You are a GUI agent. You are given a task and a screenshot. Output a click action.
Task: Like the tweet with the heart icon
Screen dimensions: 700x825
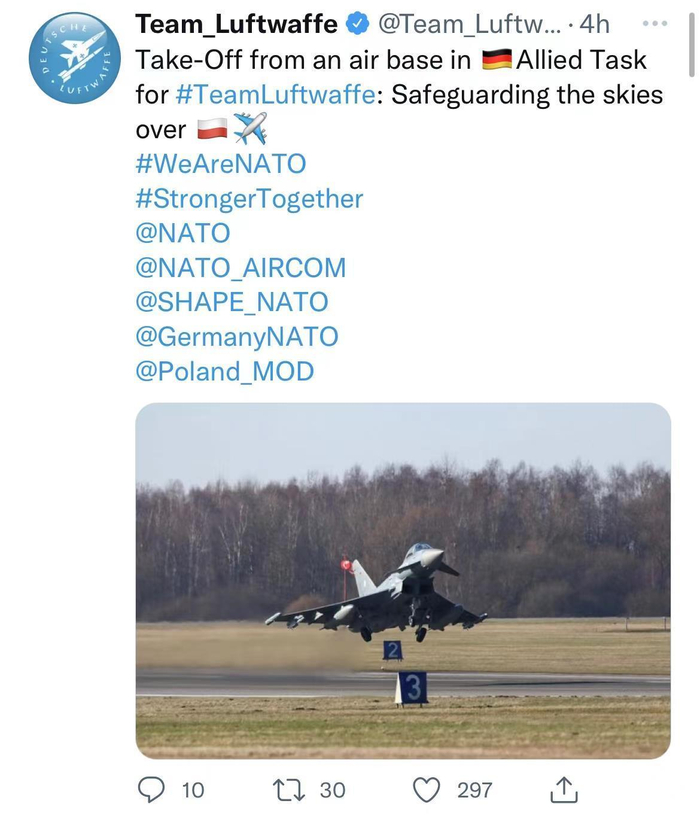(x=427, y=790)
